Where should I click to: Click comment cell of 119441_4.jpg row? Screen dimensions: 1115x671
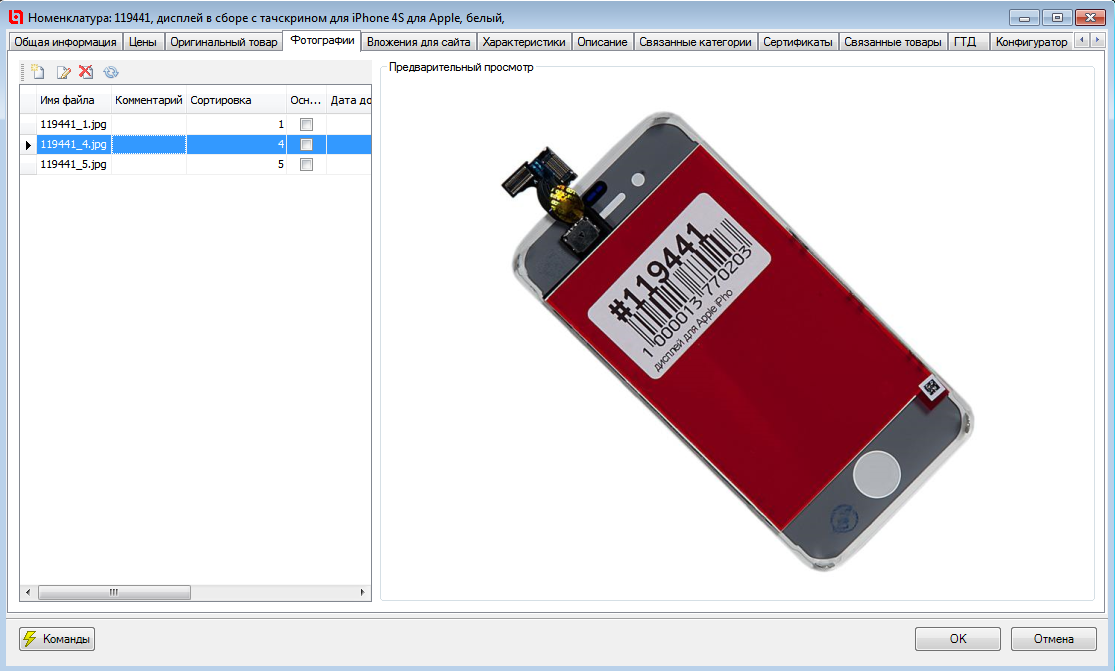click(x=149, y=144)
